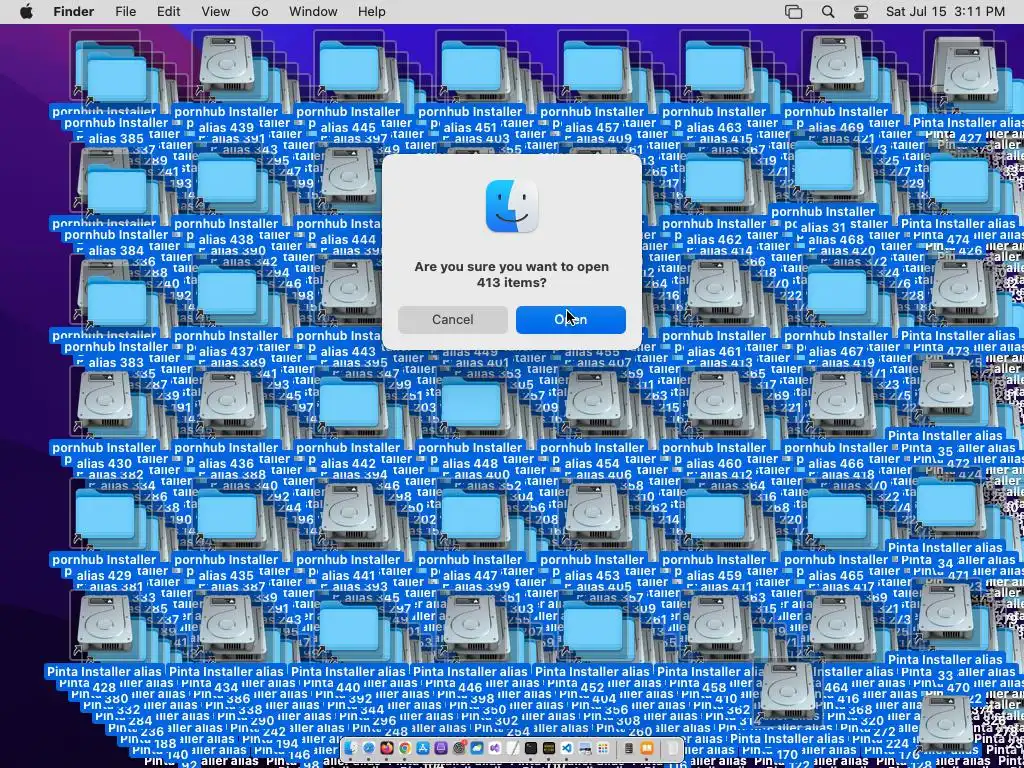Click the date and time in menu bar
Viewport: 1024px width, 768px height.
click(x=945, y=12)
